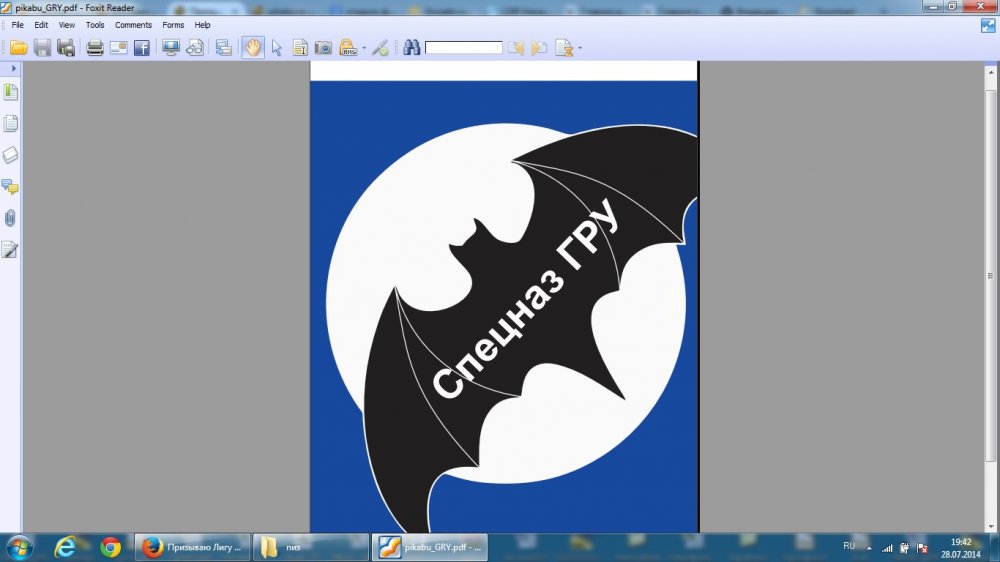Show the Pages thumbnail panel
This screenshot has width=1000, height=562.
tap(11, 124)
